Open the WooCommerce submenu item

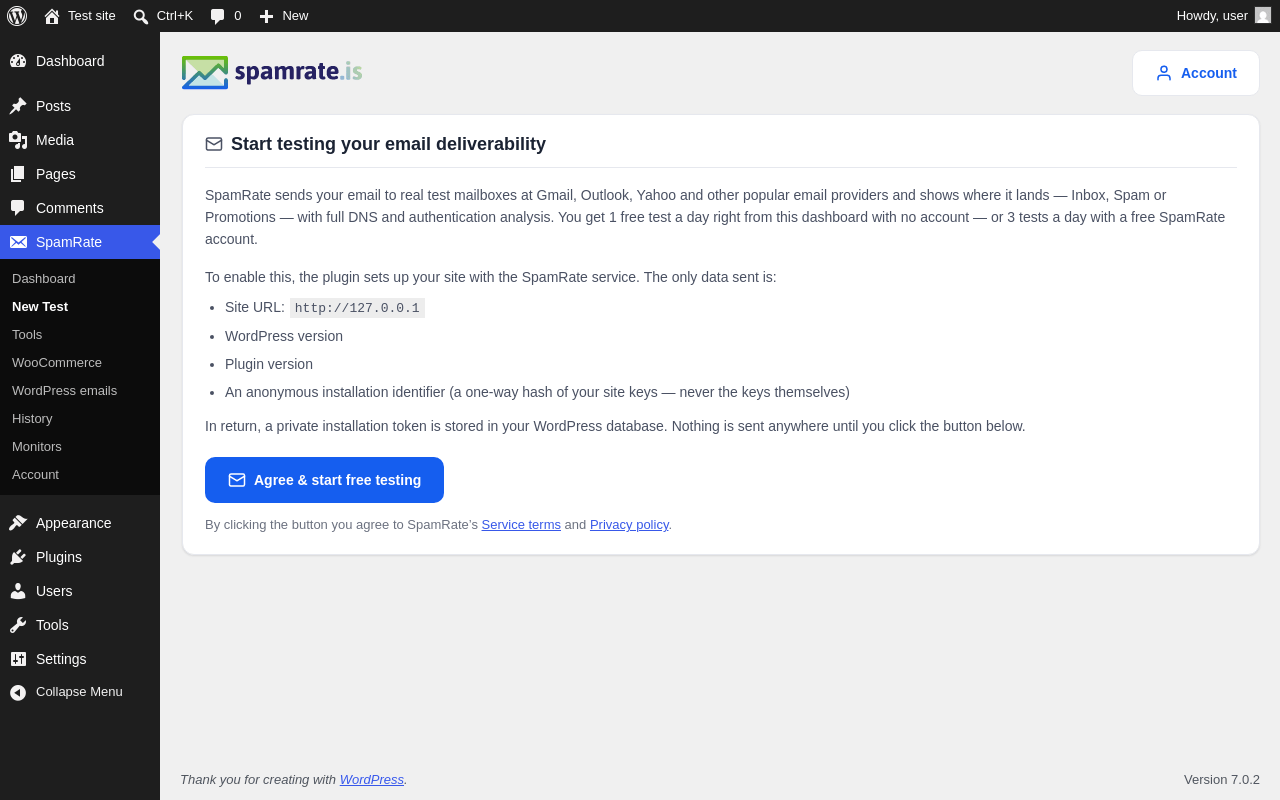click(x=57, y=362)
